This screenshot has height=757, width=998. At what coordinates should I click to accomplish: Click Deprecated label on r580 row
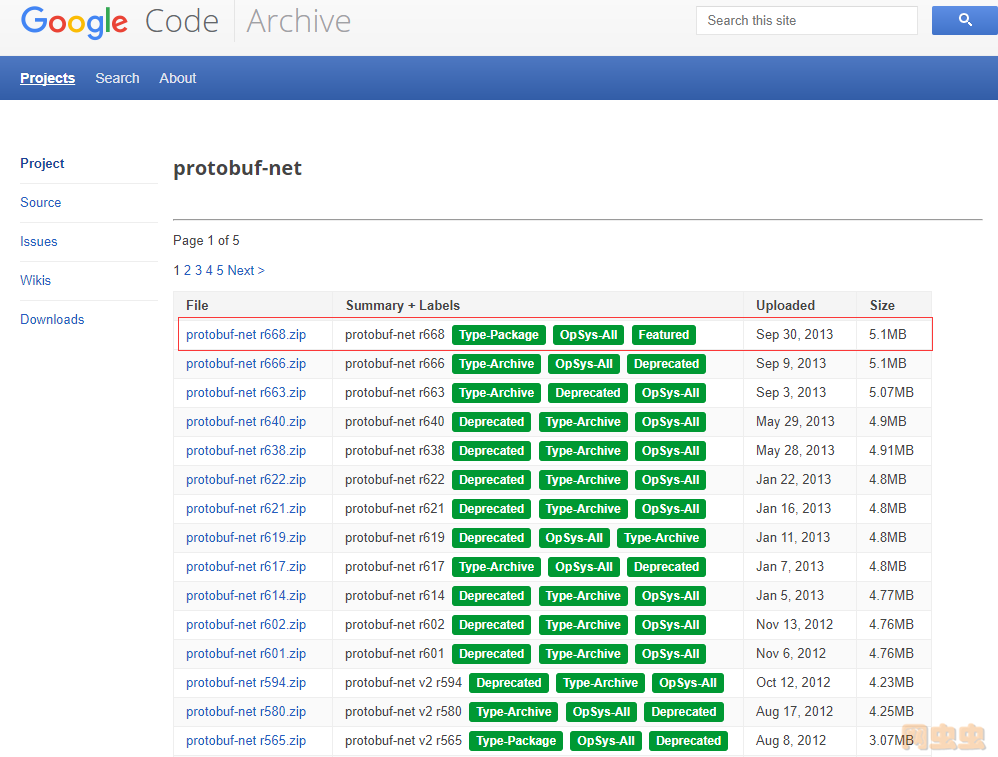(x=684, y=712)
